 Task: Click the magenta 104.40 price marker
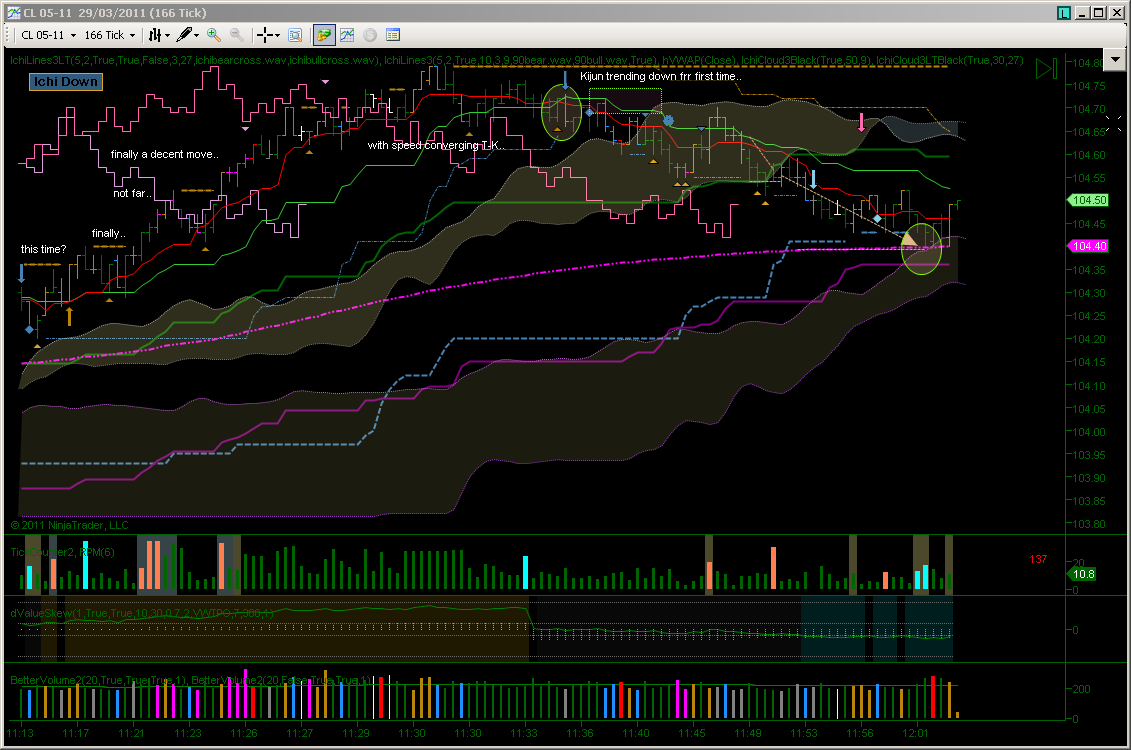pos(1088,246)
